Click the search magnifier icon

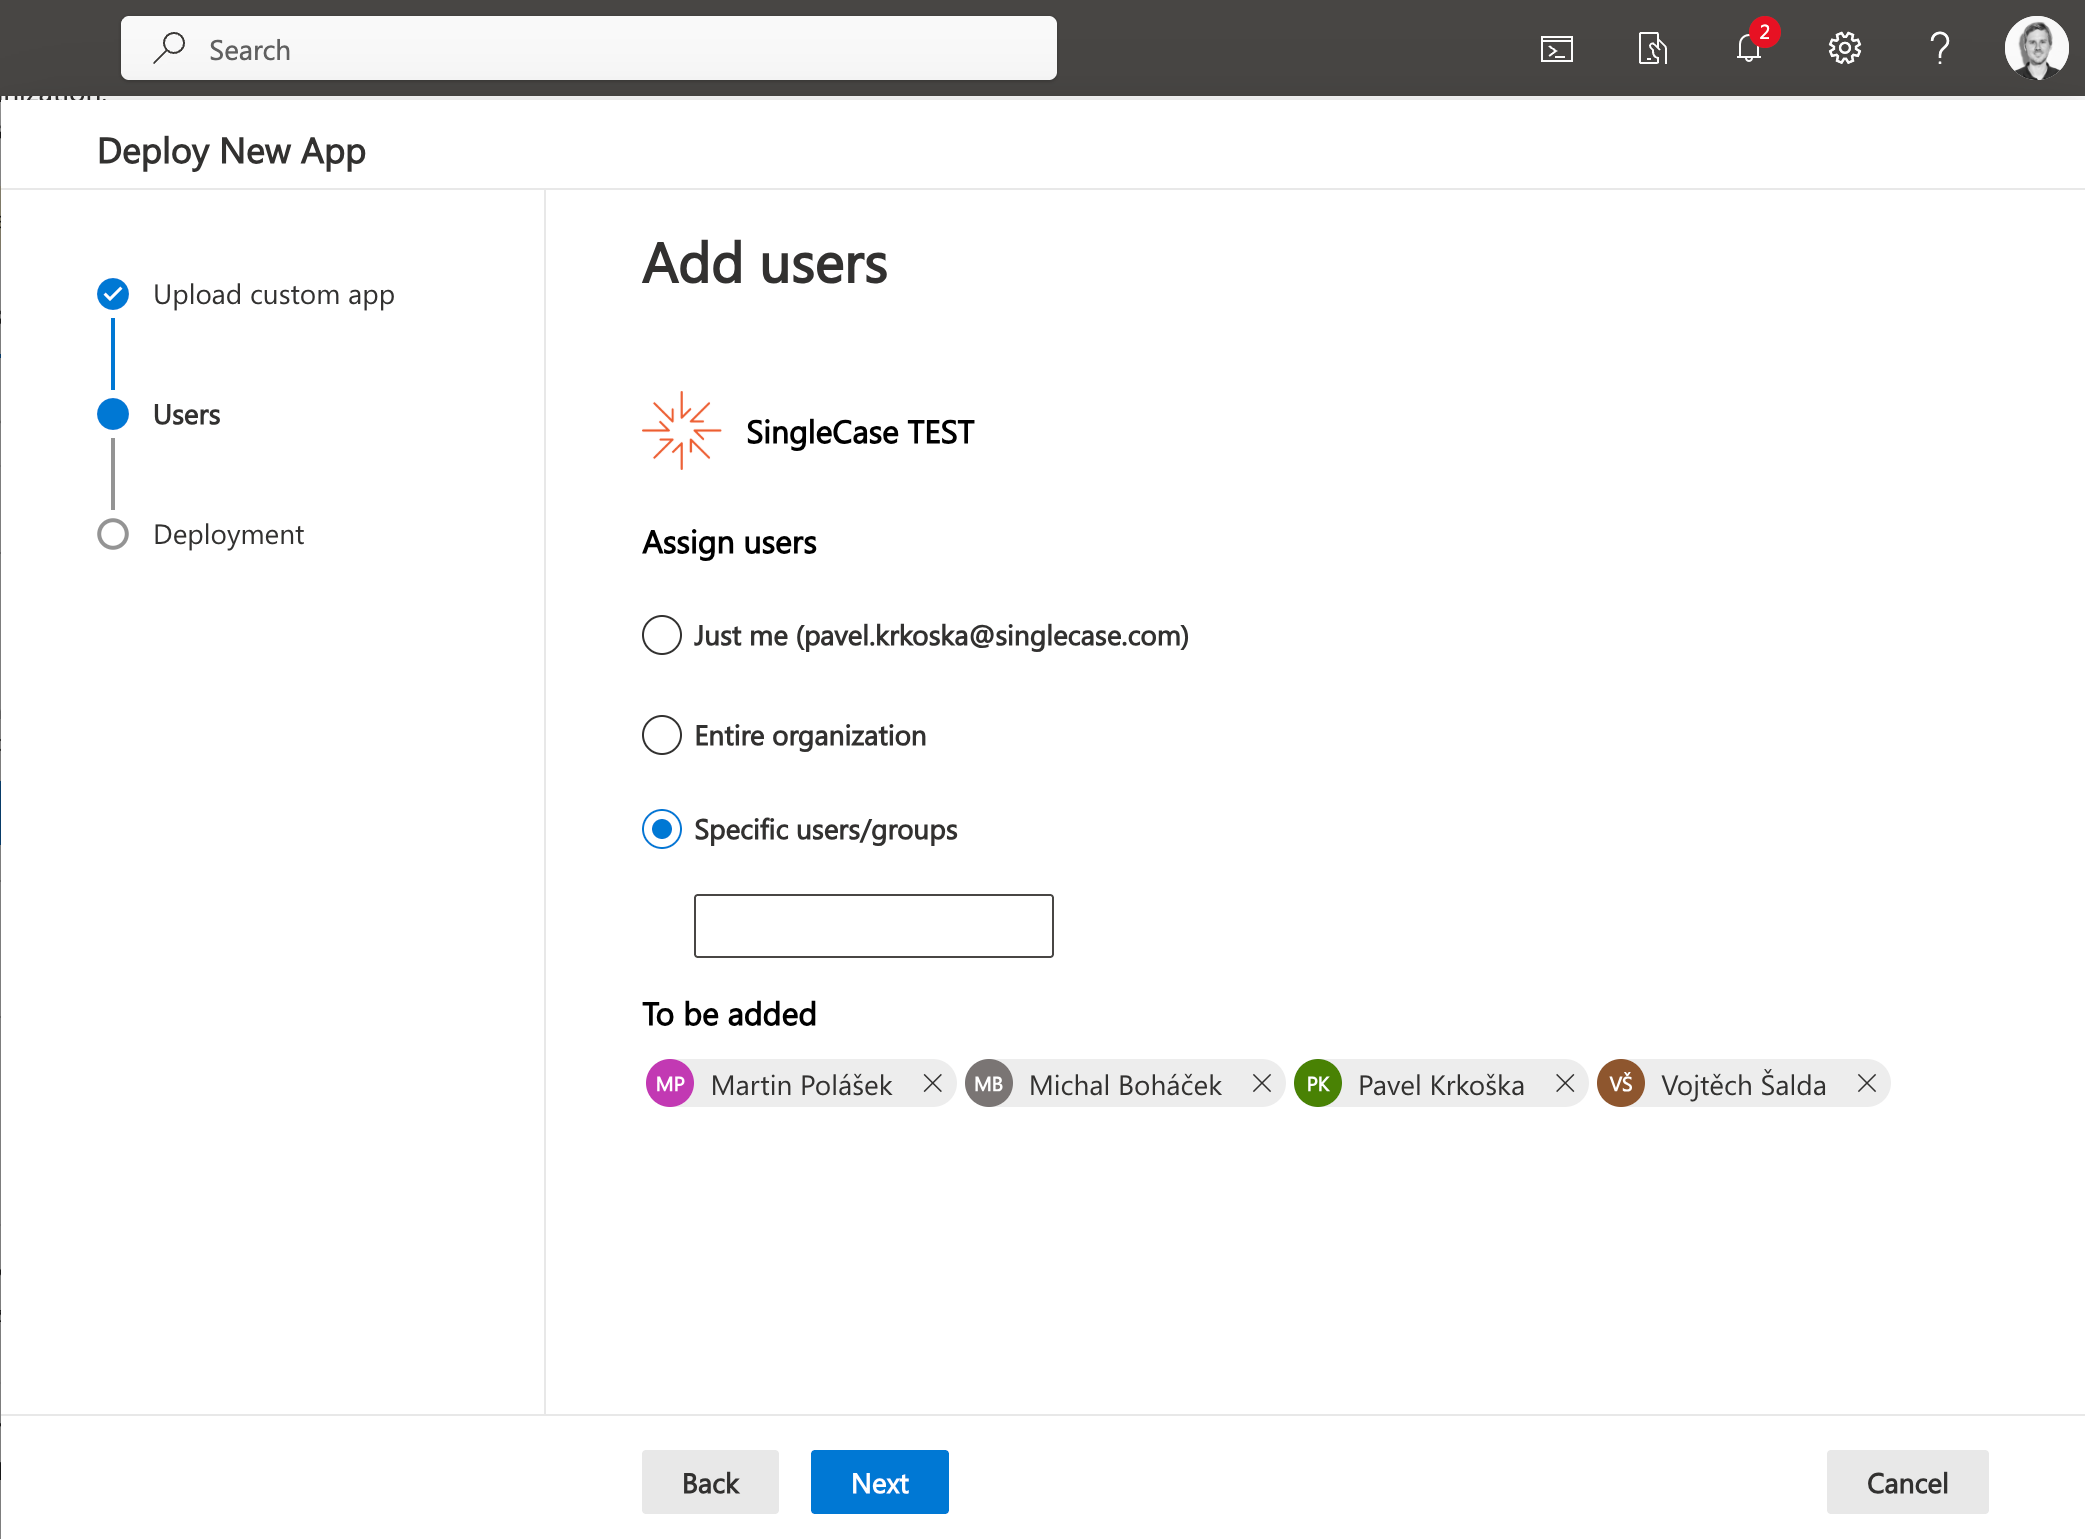[170, 48]
